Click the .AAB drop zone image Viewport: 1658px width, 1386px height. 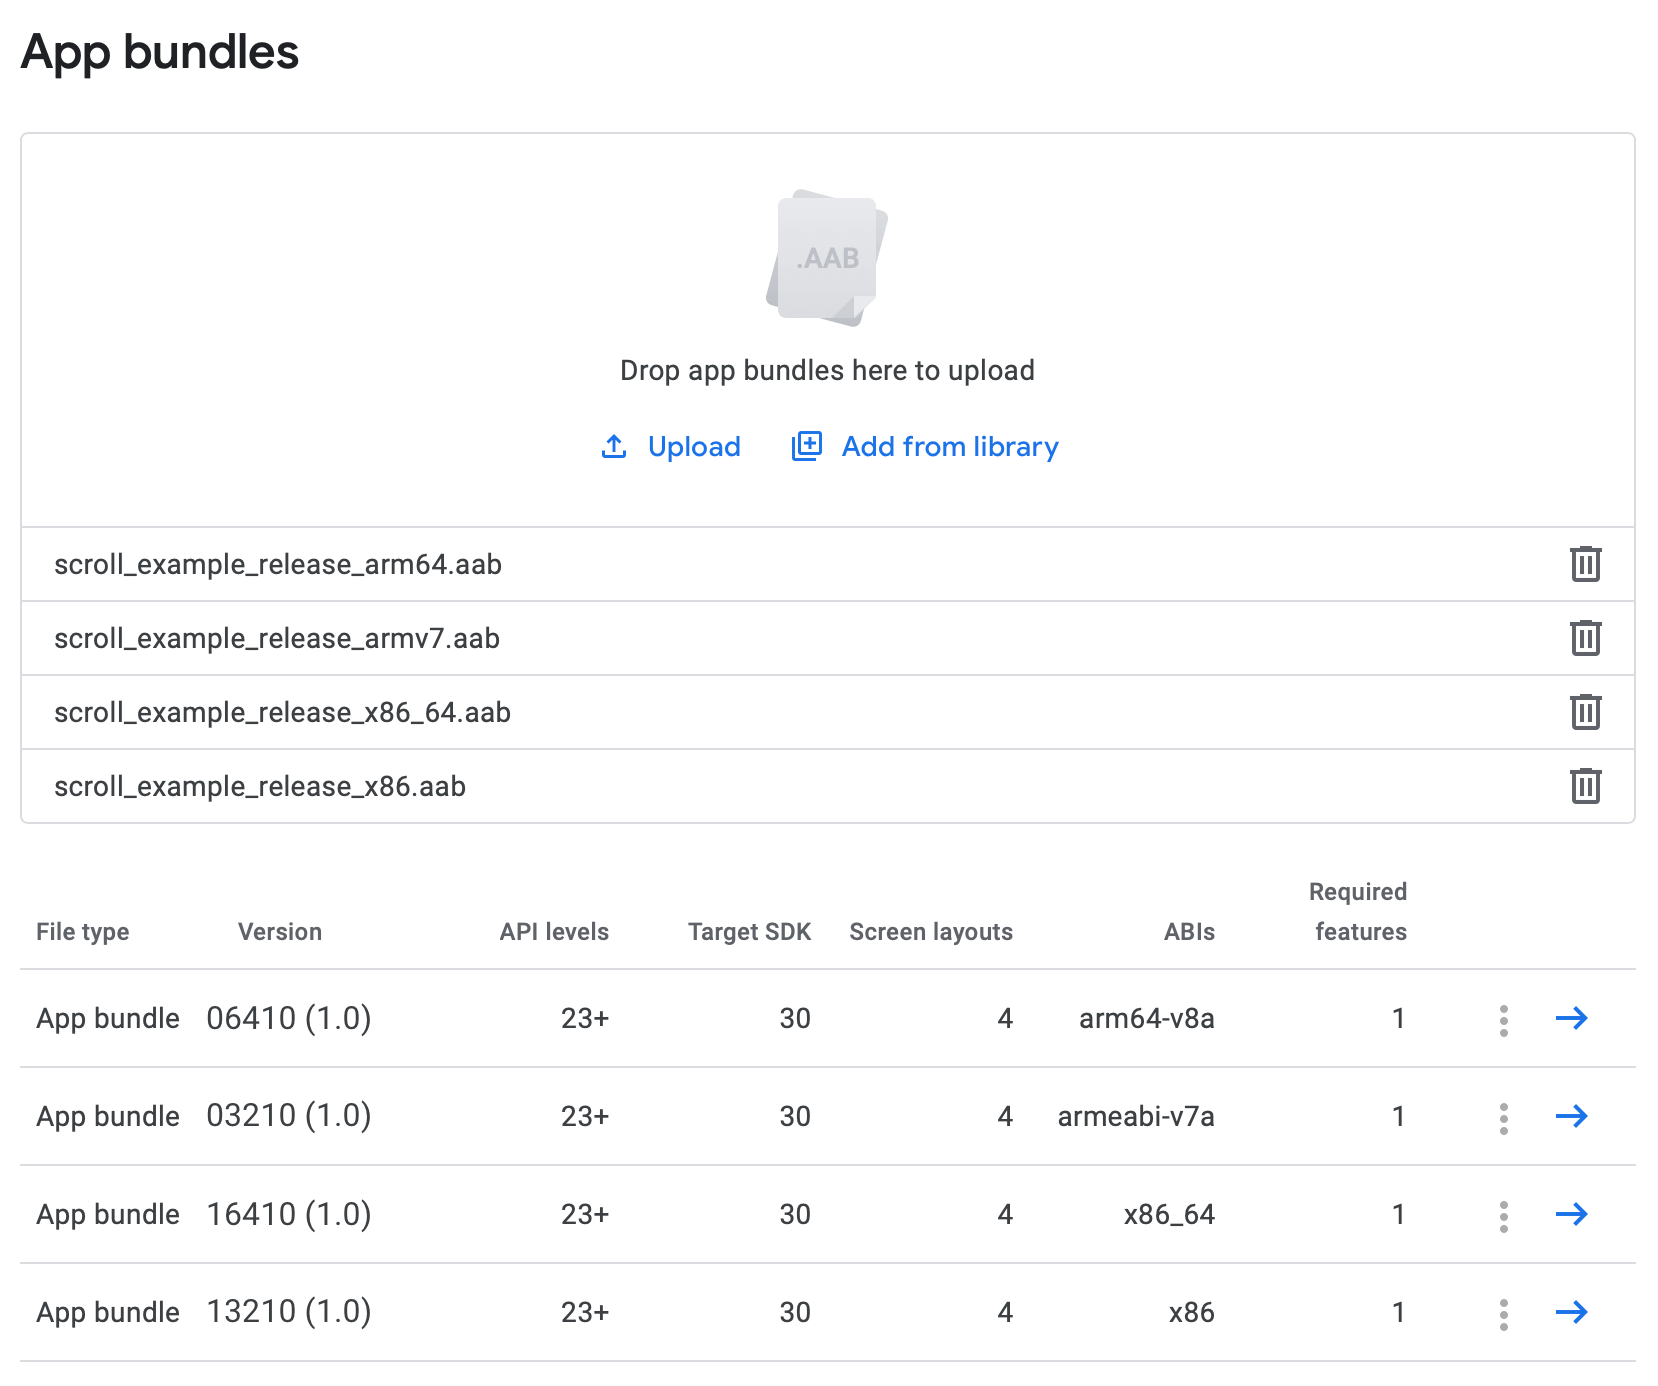827,258
